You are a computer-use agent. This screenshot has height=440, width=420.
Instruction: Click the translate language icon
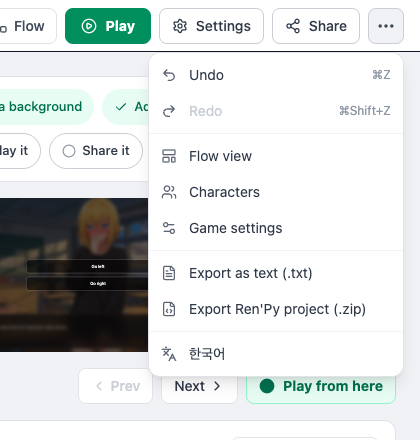coord(169,354)
